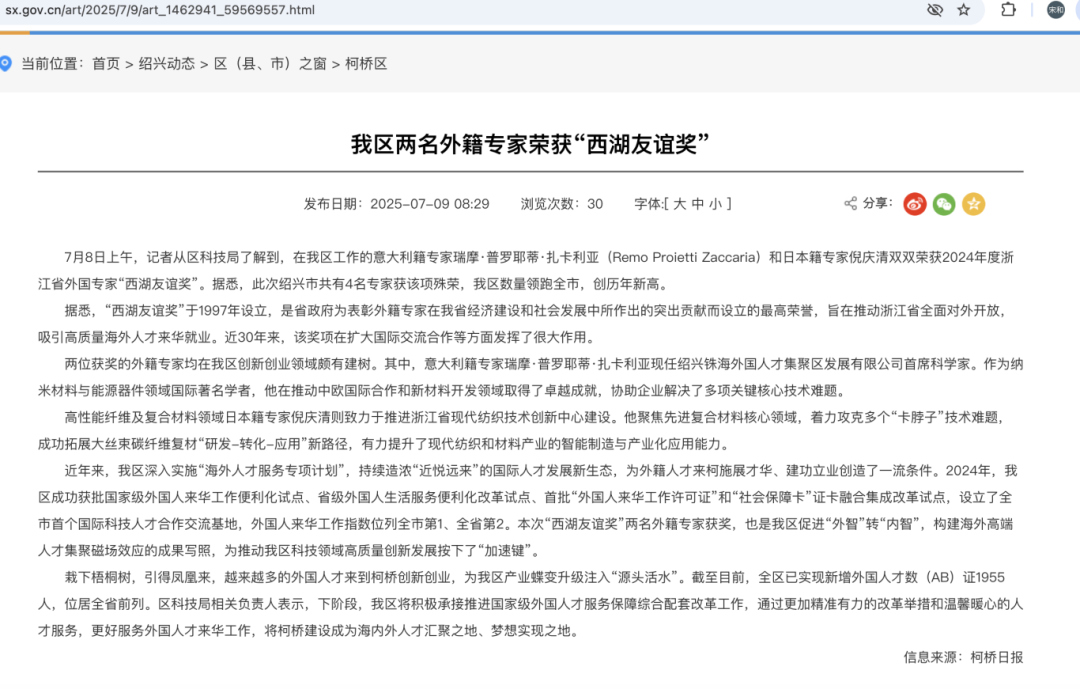The image size is (1080, 689).
Task: Click the blue location pin icon
Action: point(6,63)
